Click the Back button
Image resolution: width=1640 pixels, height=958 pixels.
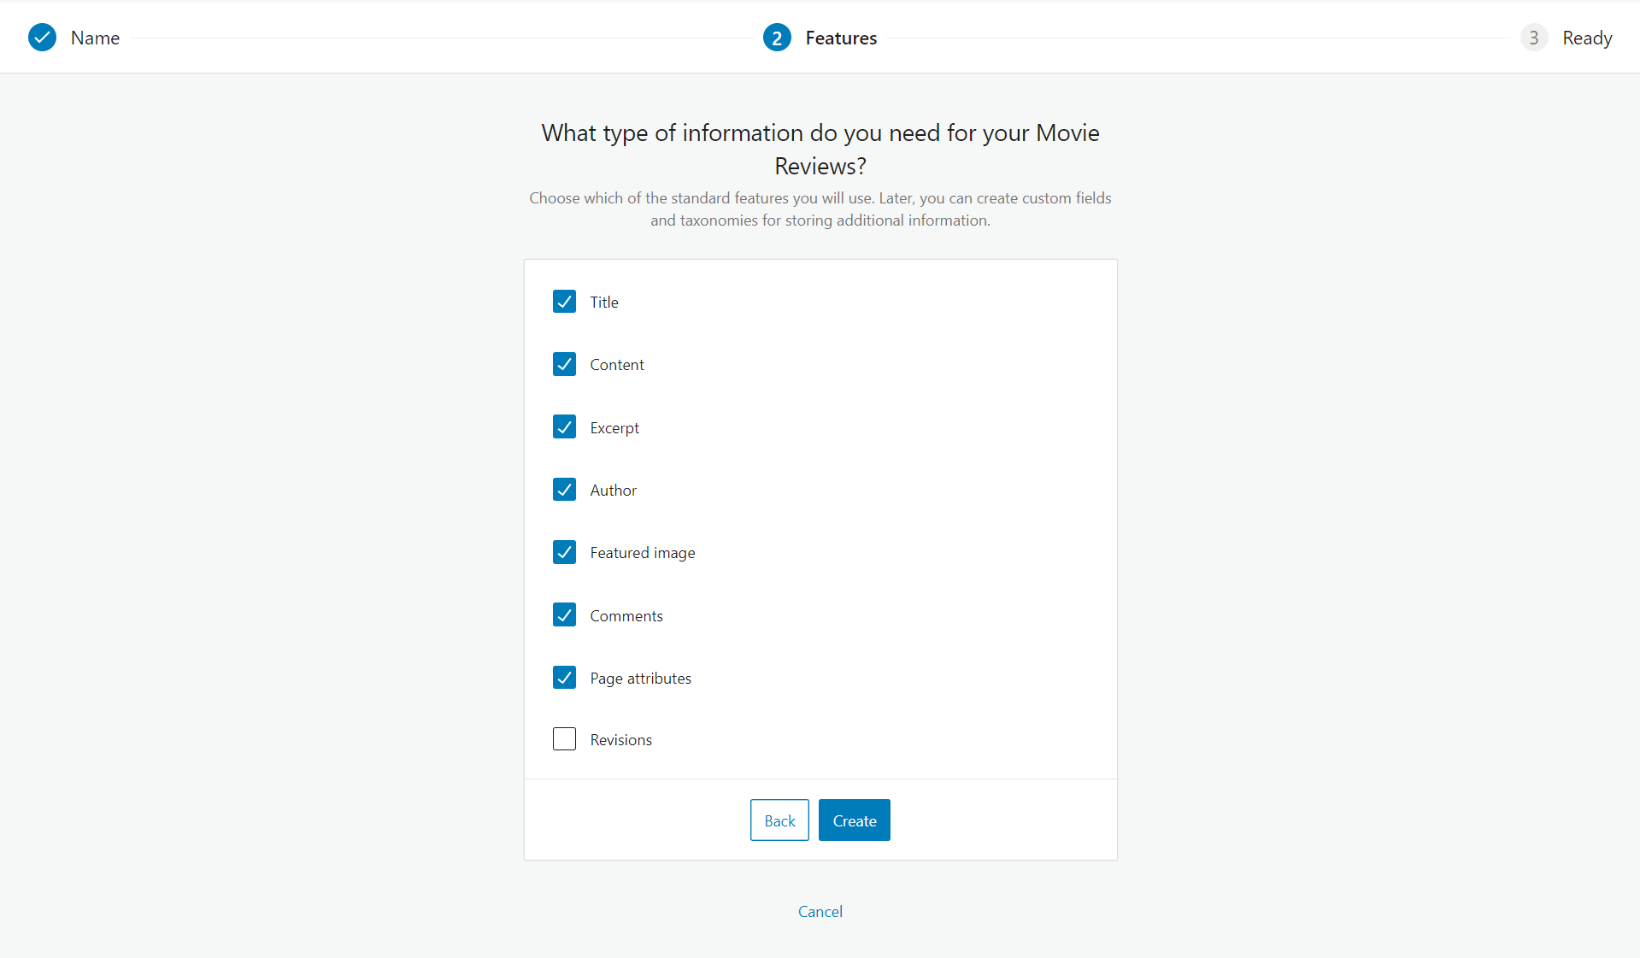[x=779, y=821]
